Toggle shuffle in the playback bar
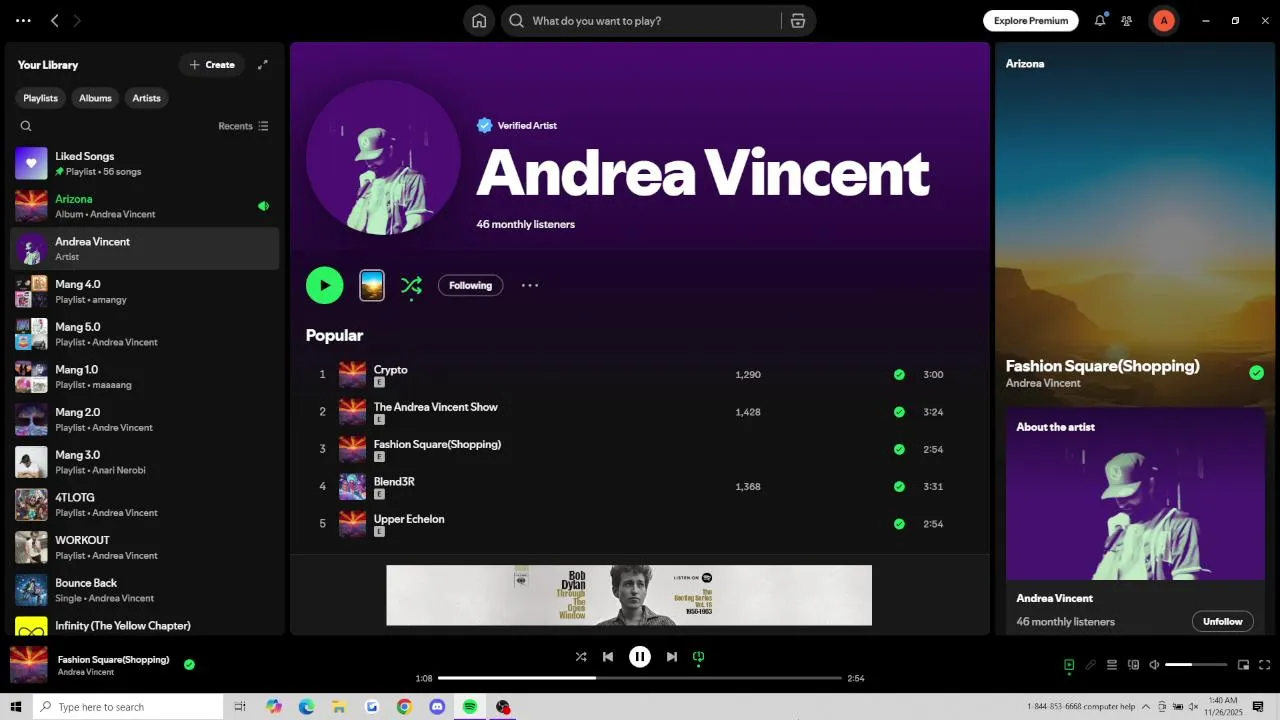Viewport: 1280px width, 720px height. pyautogui.click(x=581, y=657)
